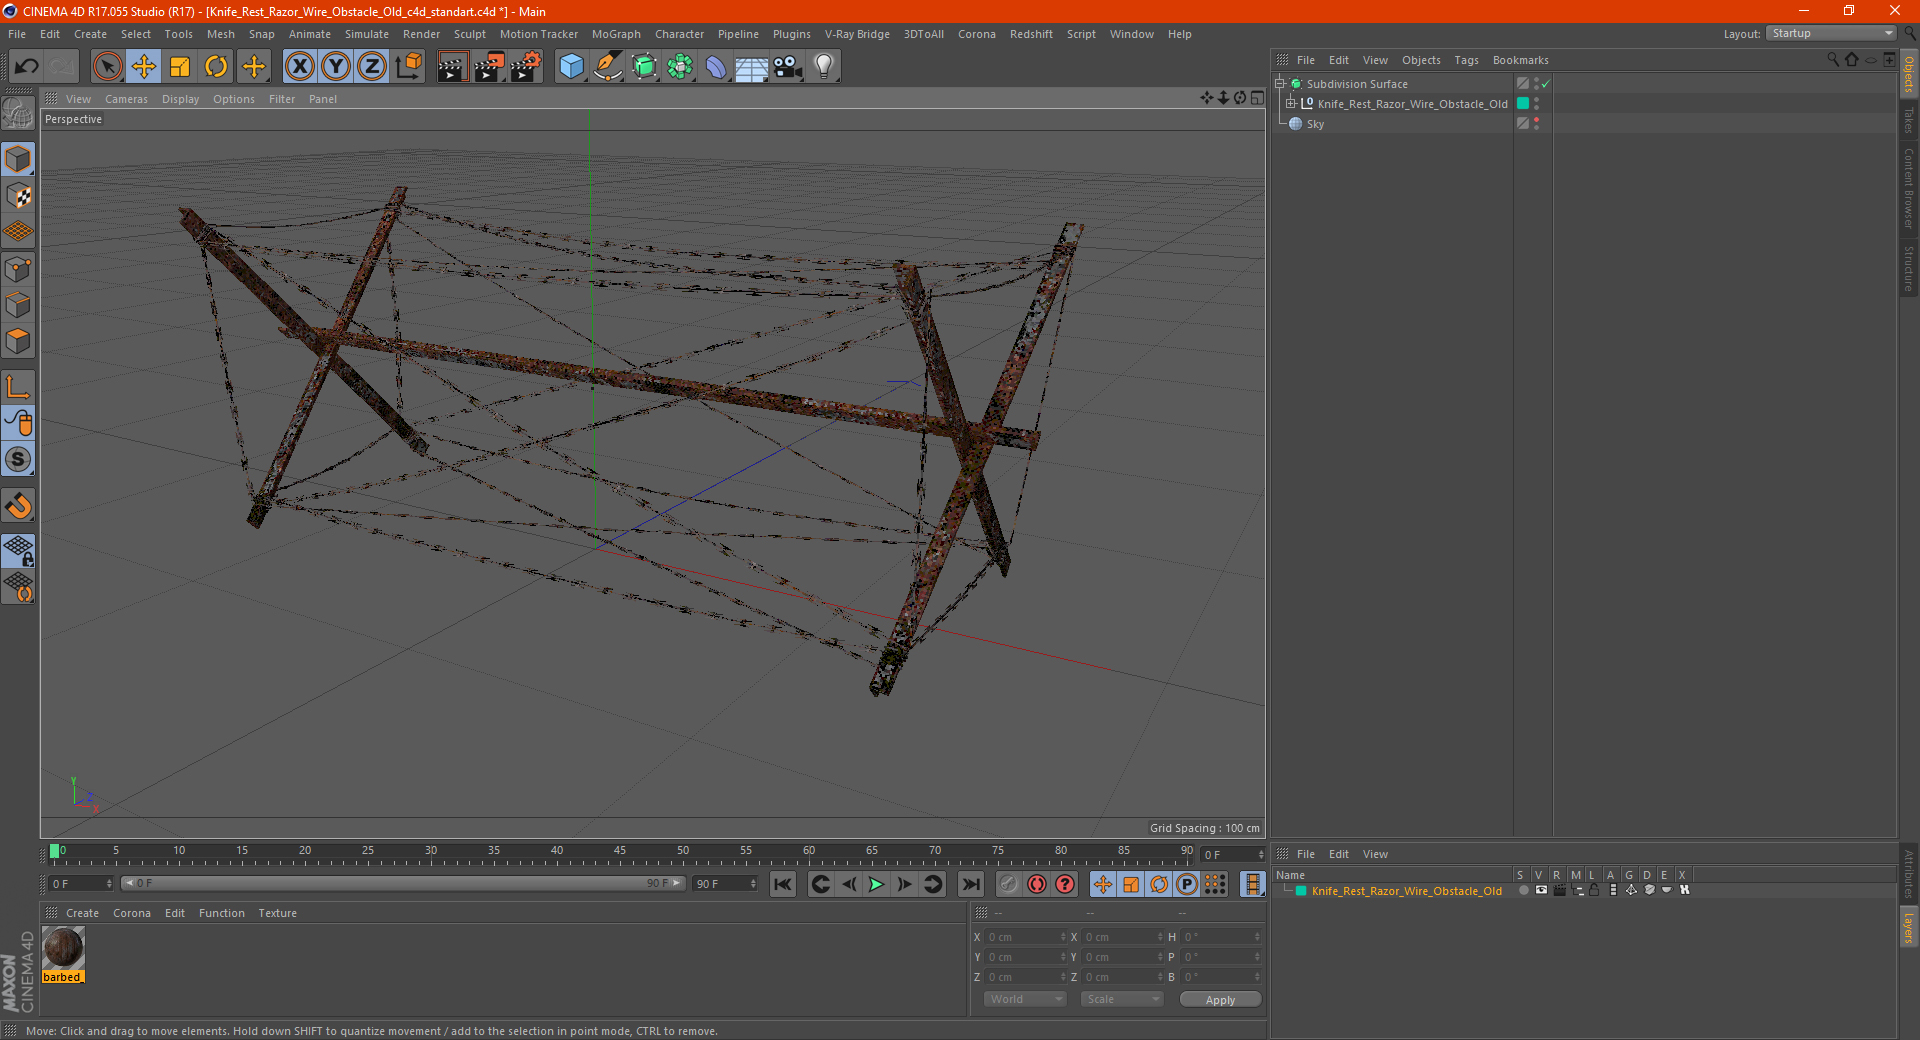The image size is (1920, 1040).
Task: Expand Subdivision Surface tree node
Action: tap(1280, 84)
